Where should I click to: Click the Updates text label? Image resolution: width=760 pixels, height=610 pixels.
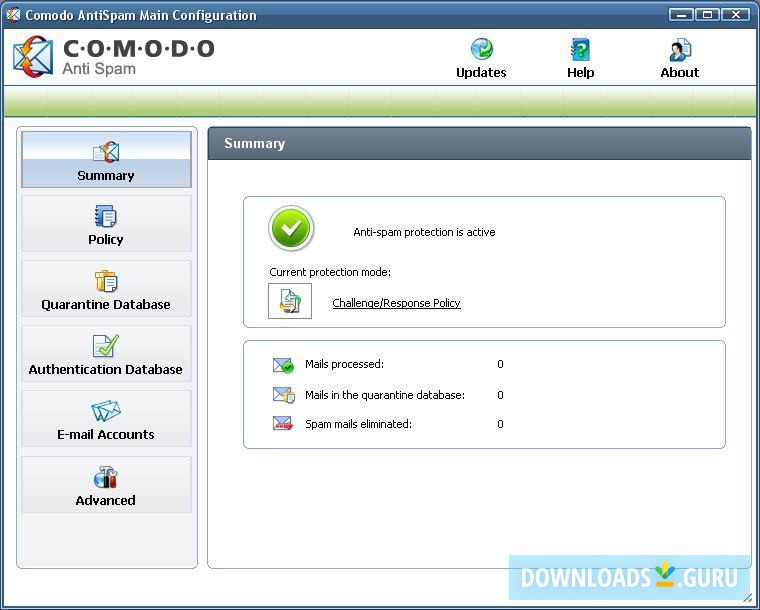(x=481, y=72)
